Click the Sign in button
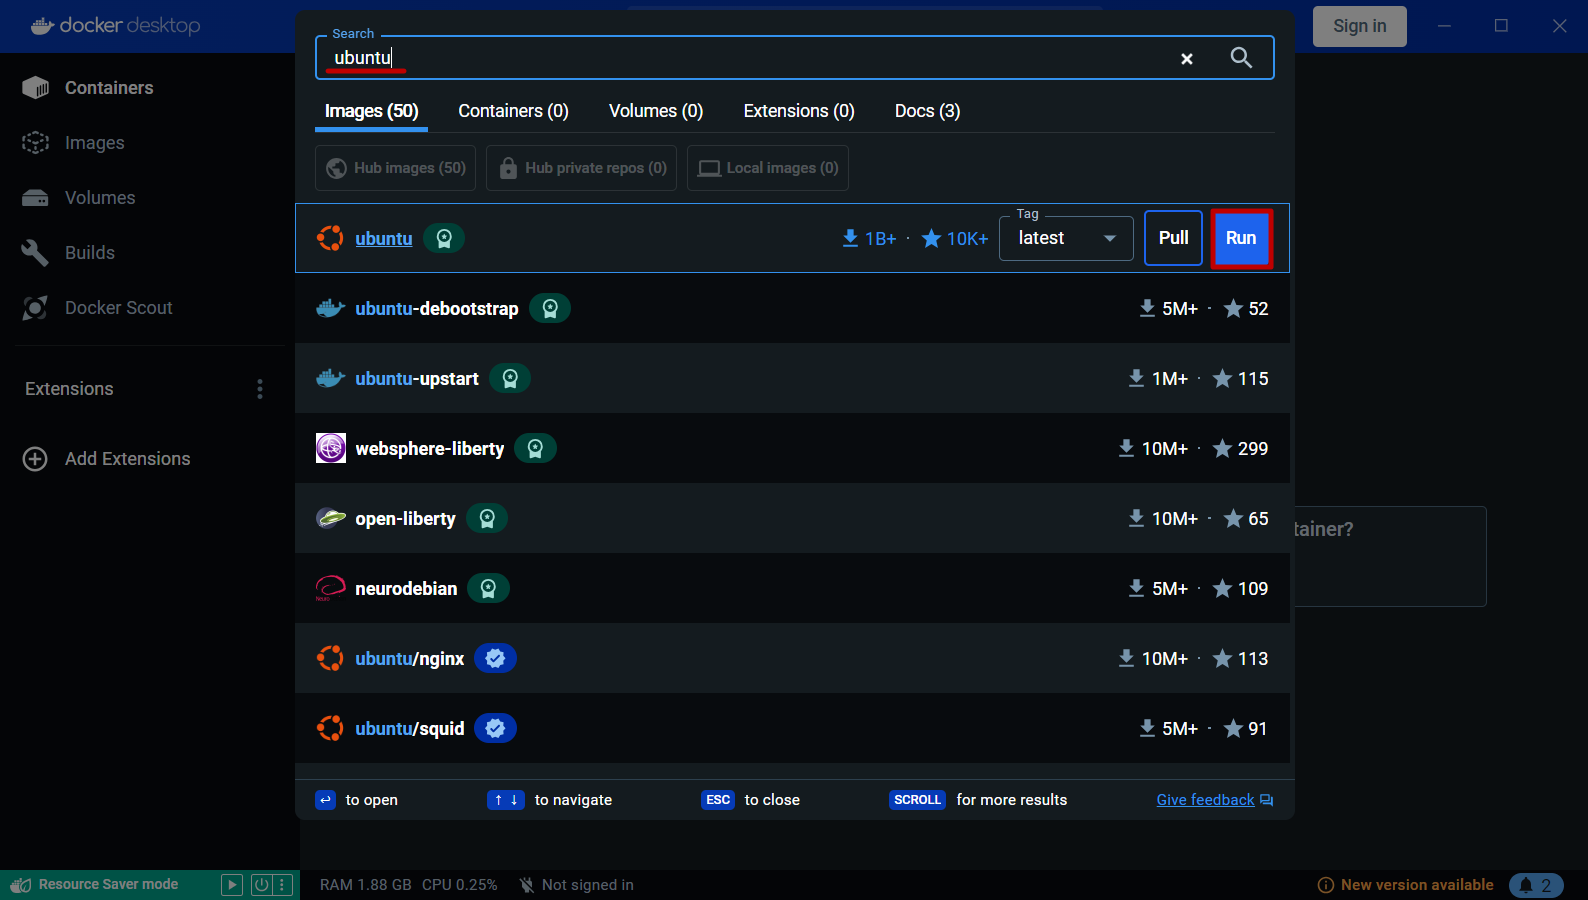Viewport: 1588px width, 900px height. pos(1359,26)
